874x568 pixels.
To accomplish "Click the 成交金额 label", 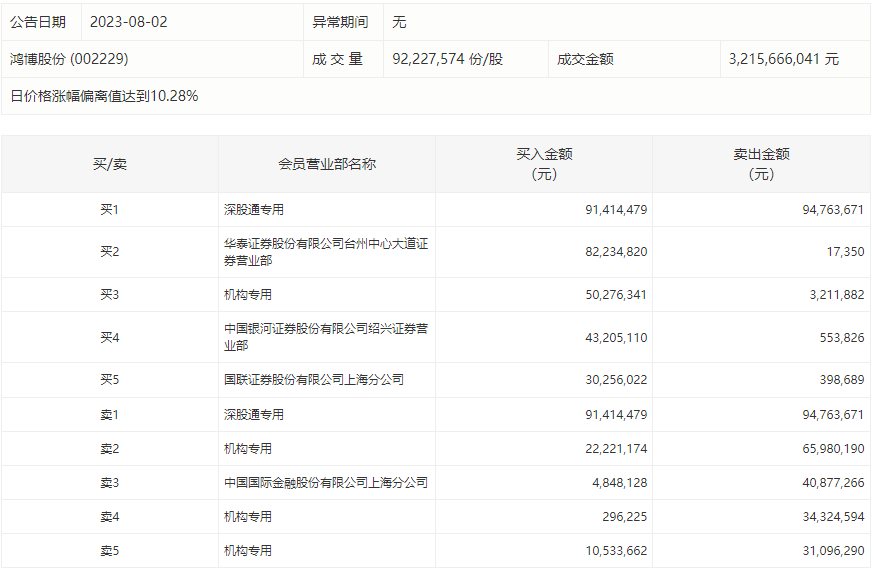I will tap(585, 59).
